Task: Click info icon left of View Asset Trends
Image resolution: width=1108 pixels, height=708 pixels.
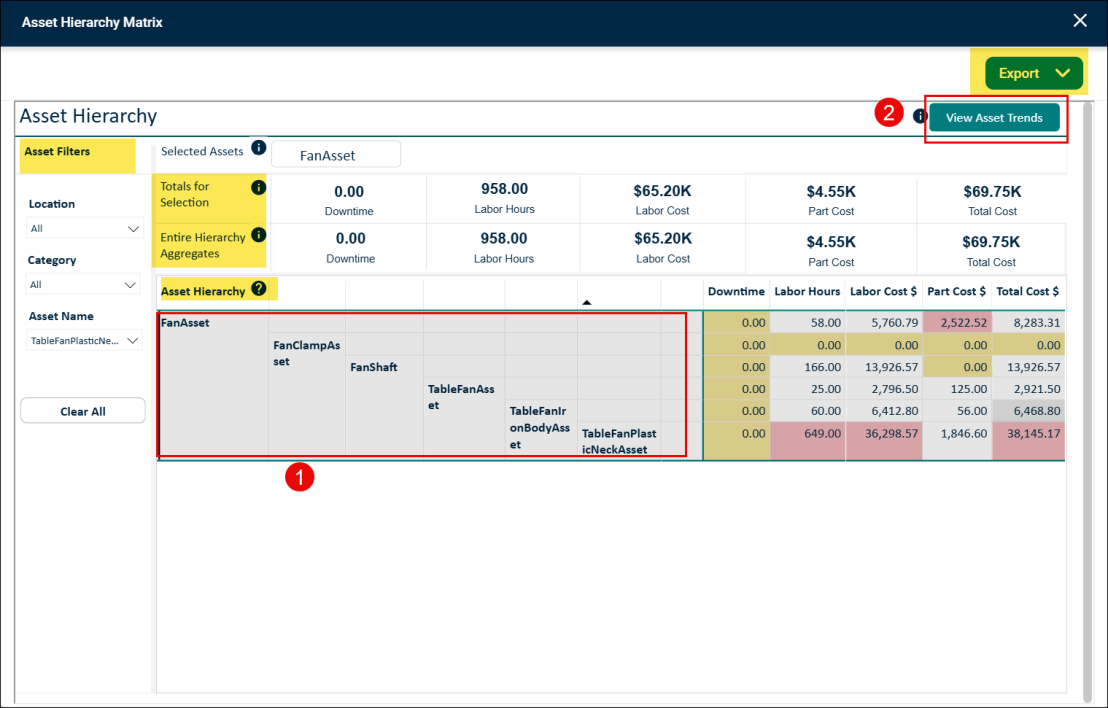Action: tap(919, 116)
